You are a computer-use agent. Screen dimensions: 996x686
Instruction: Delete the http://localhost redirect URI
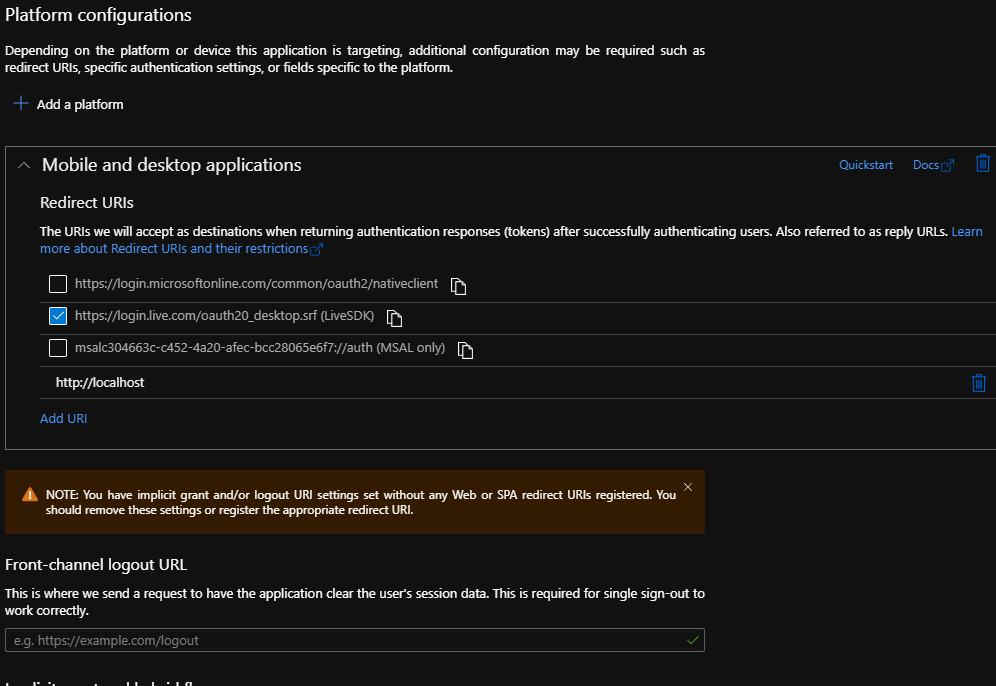(979, 383)
